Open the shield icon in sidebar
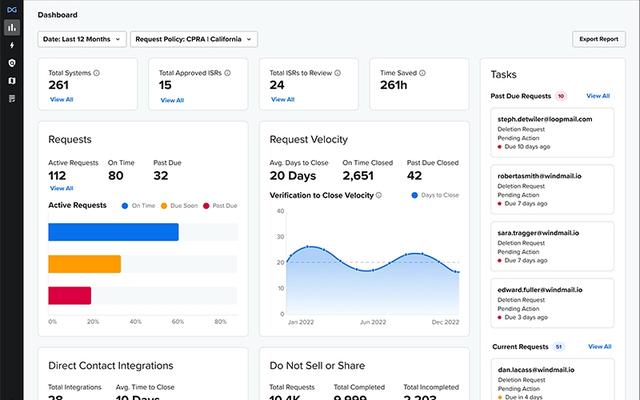640x400 pixels. 11,62
